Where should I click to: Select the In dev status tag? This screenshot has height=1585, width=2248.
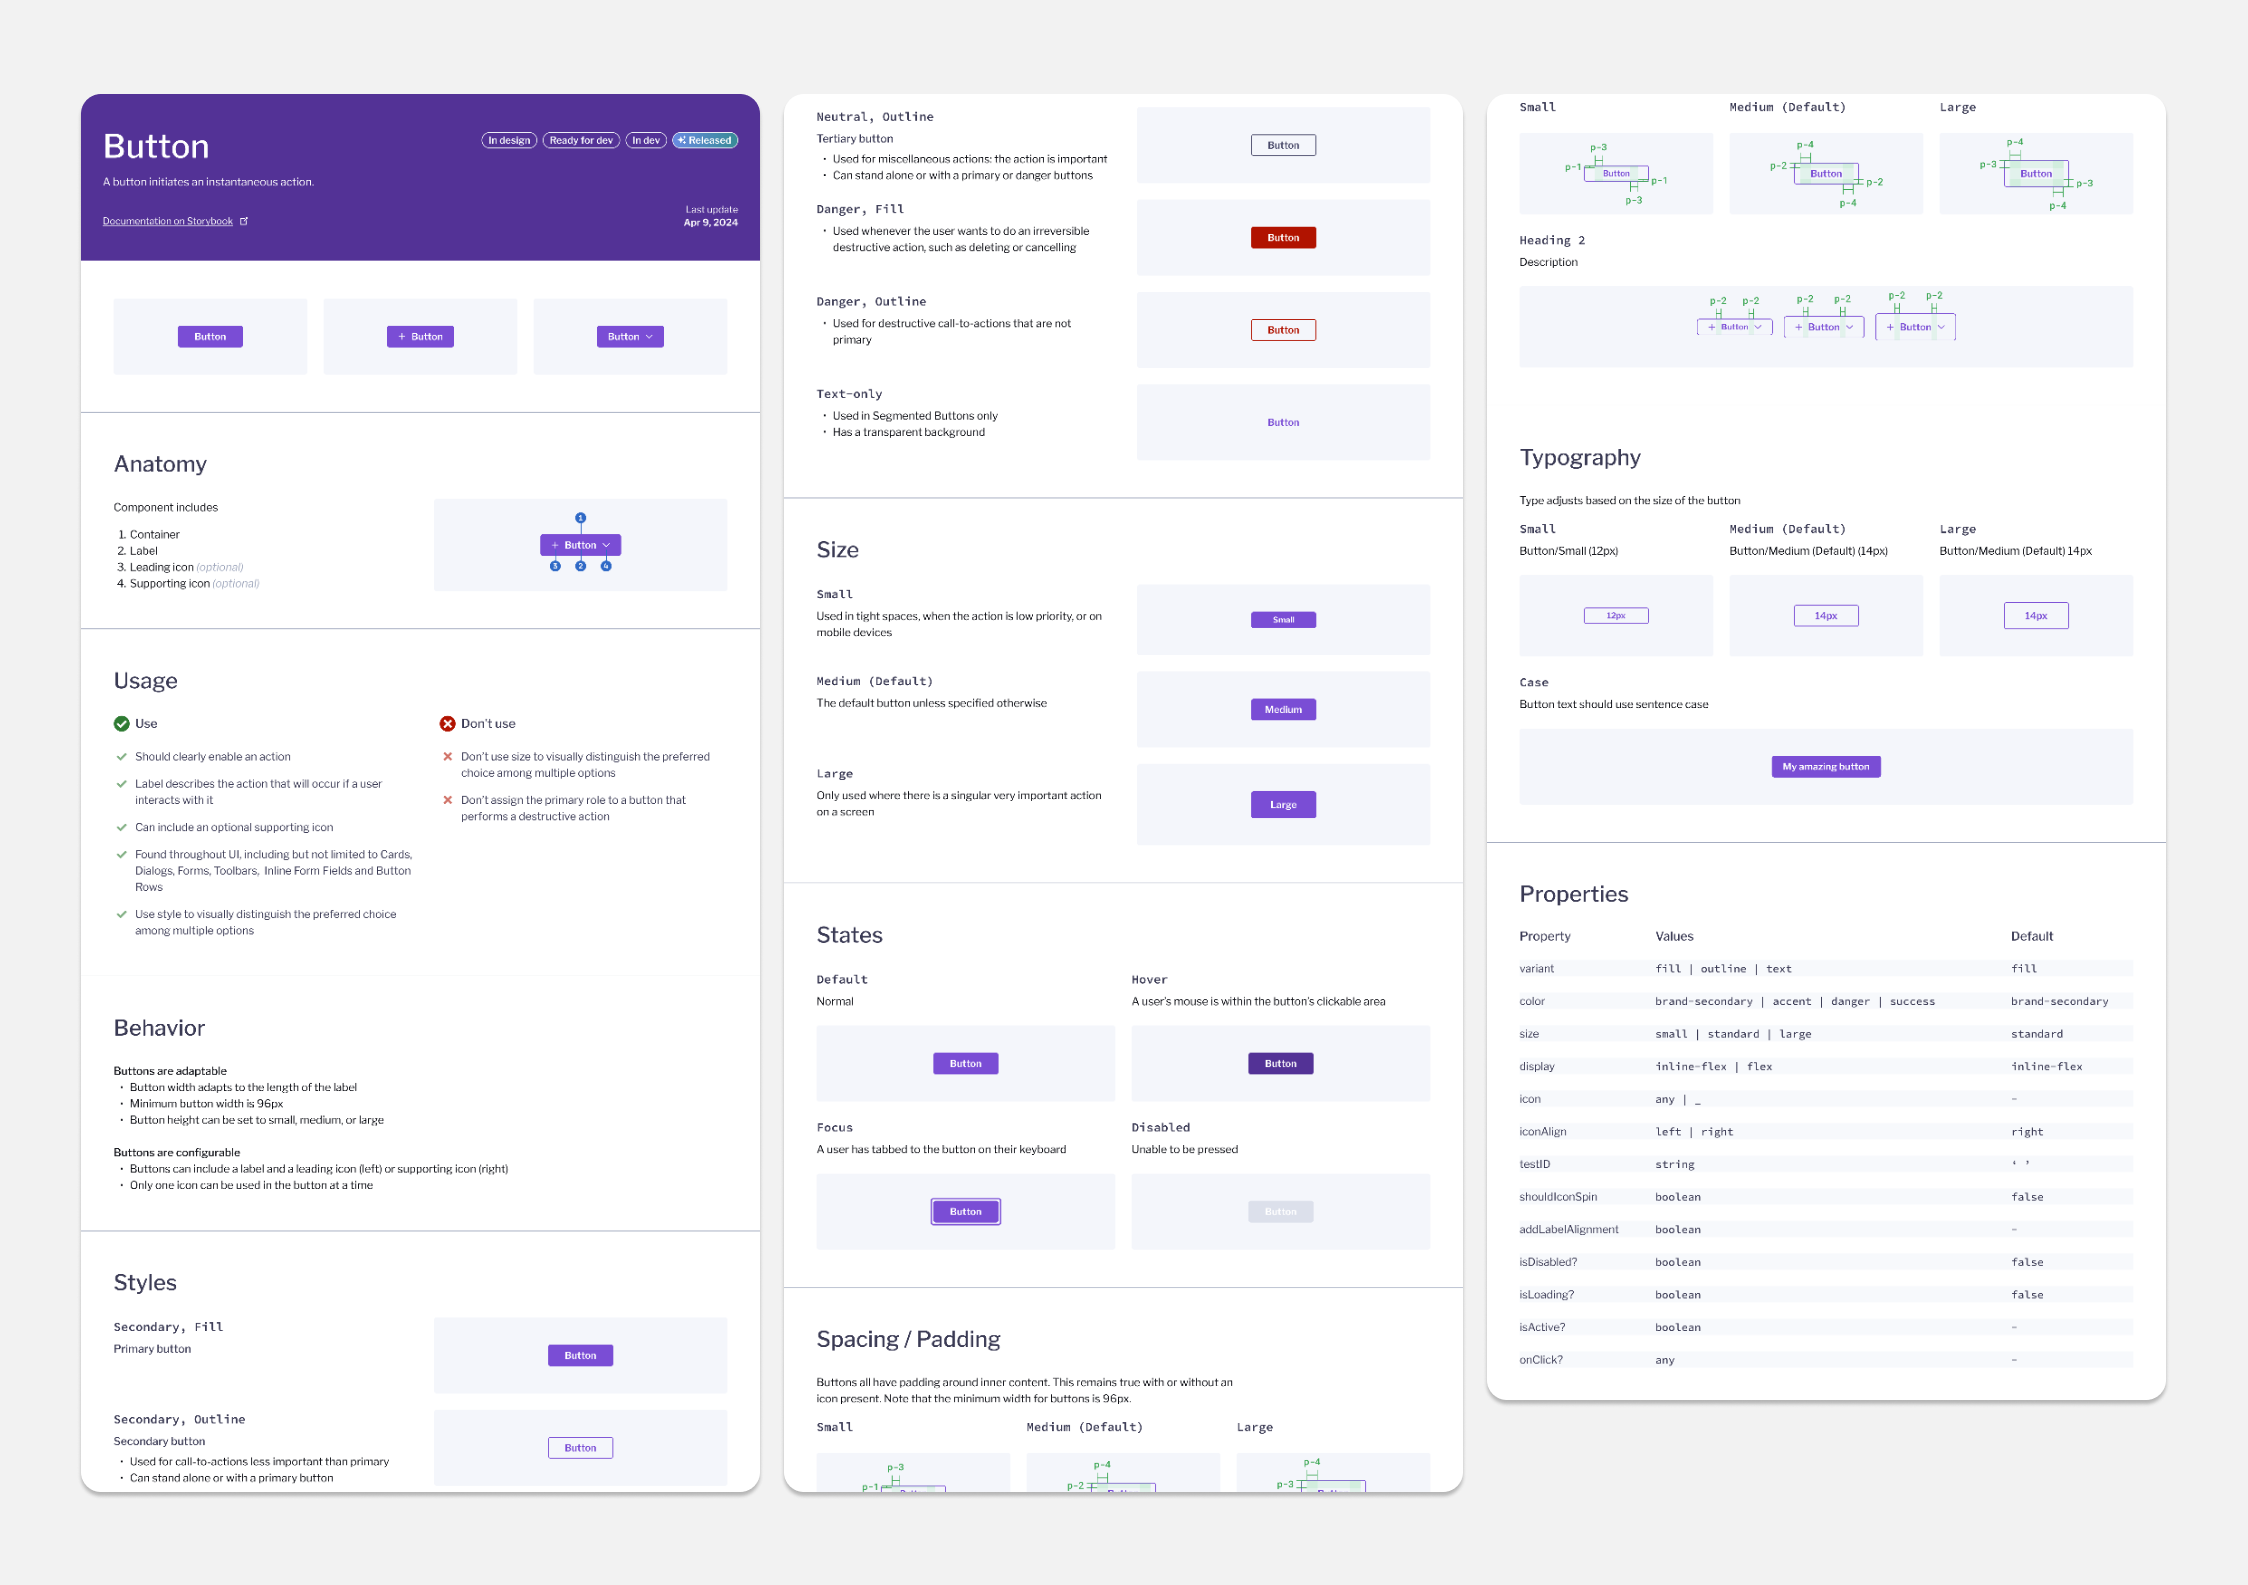pyautogui.click(x=646, y=140)
